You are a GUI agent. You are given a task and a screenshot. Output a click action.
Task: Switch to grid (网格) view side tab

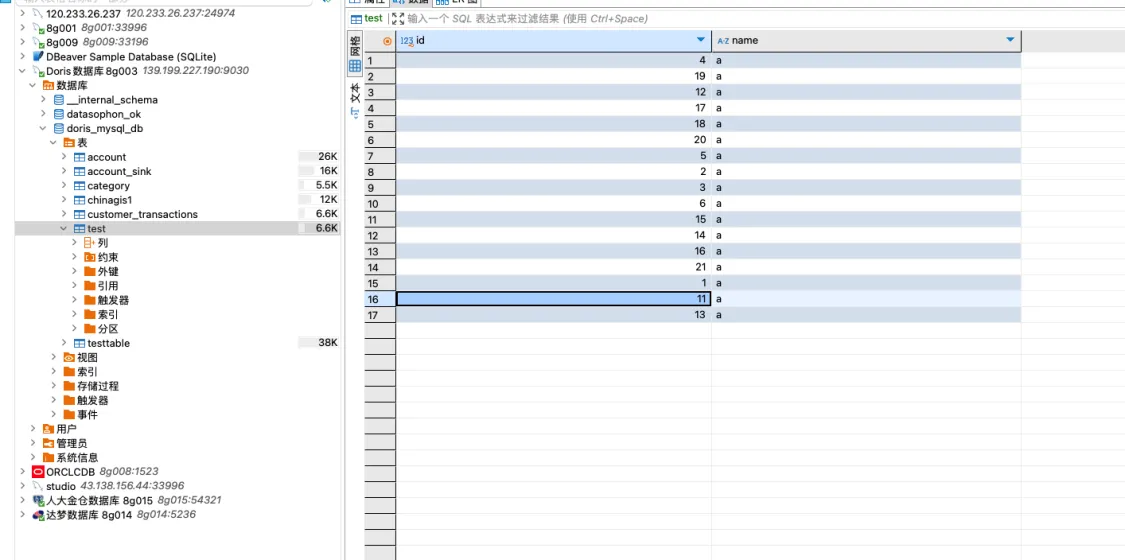(x=354, y=52)
